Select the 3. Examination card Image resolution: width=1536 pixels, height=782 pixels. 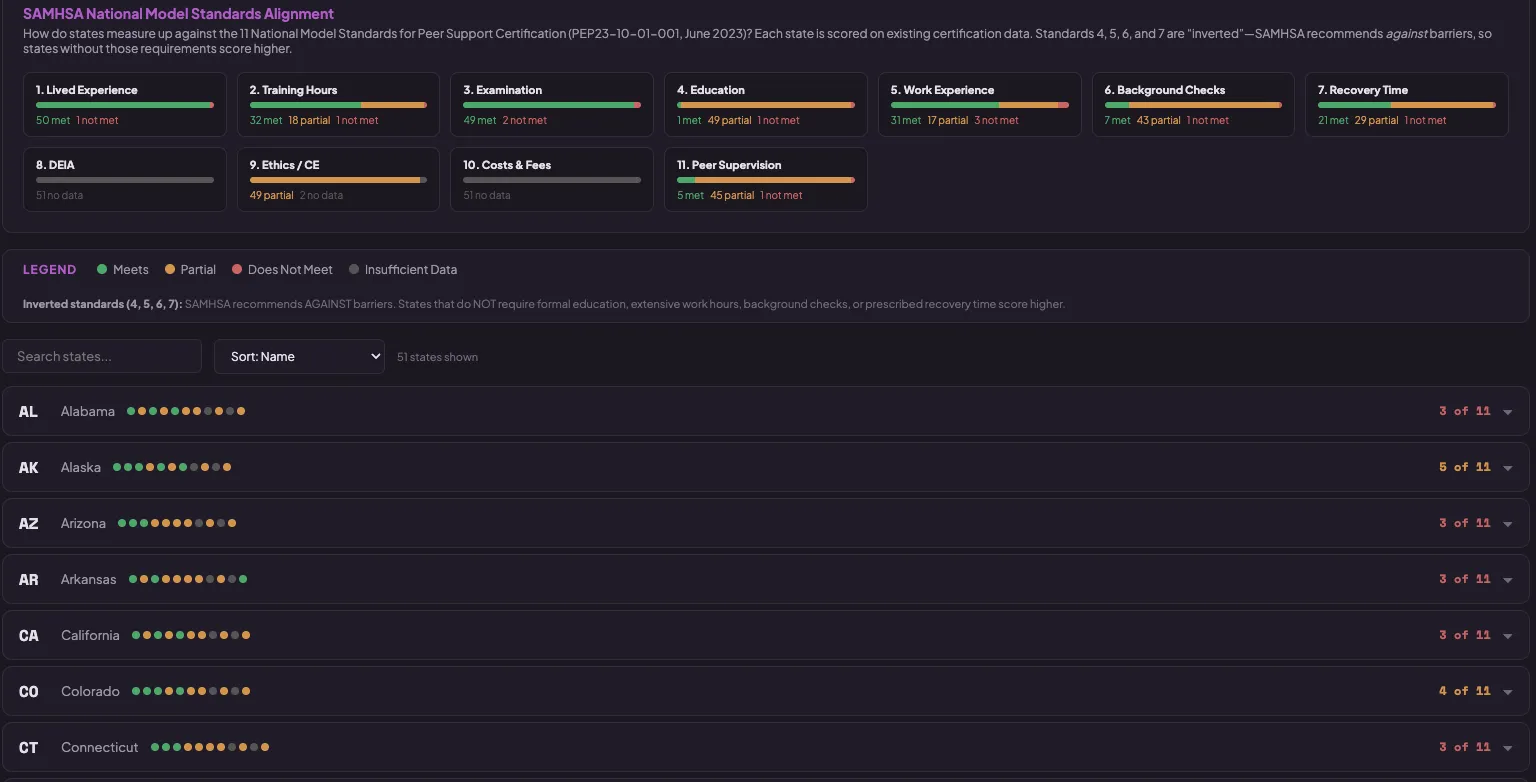pyautogui.click(x=552, y=104)
